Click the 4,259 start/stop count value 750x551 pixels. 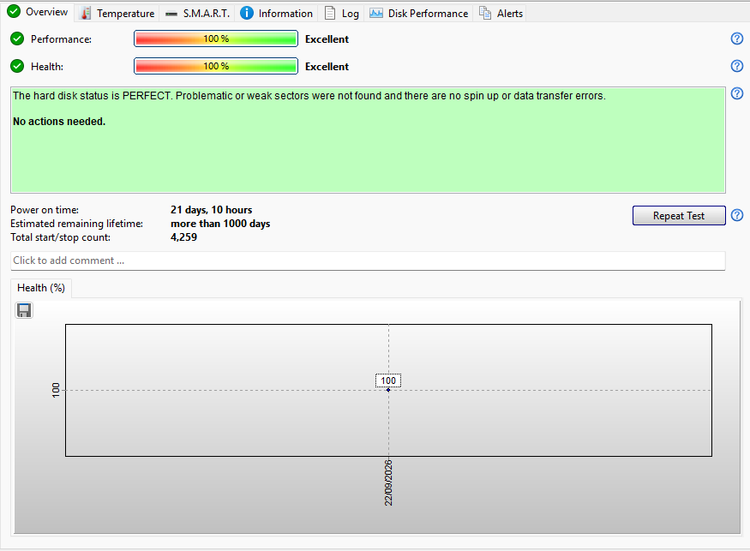[x=184, y=237]
